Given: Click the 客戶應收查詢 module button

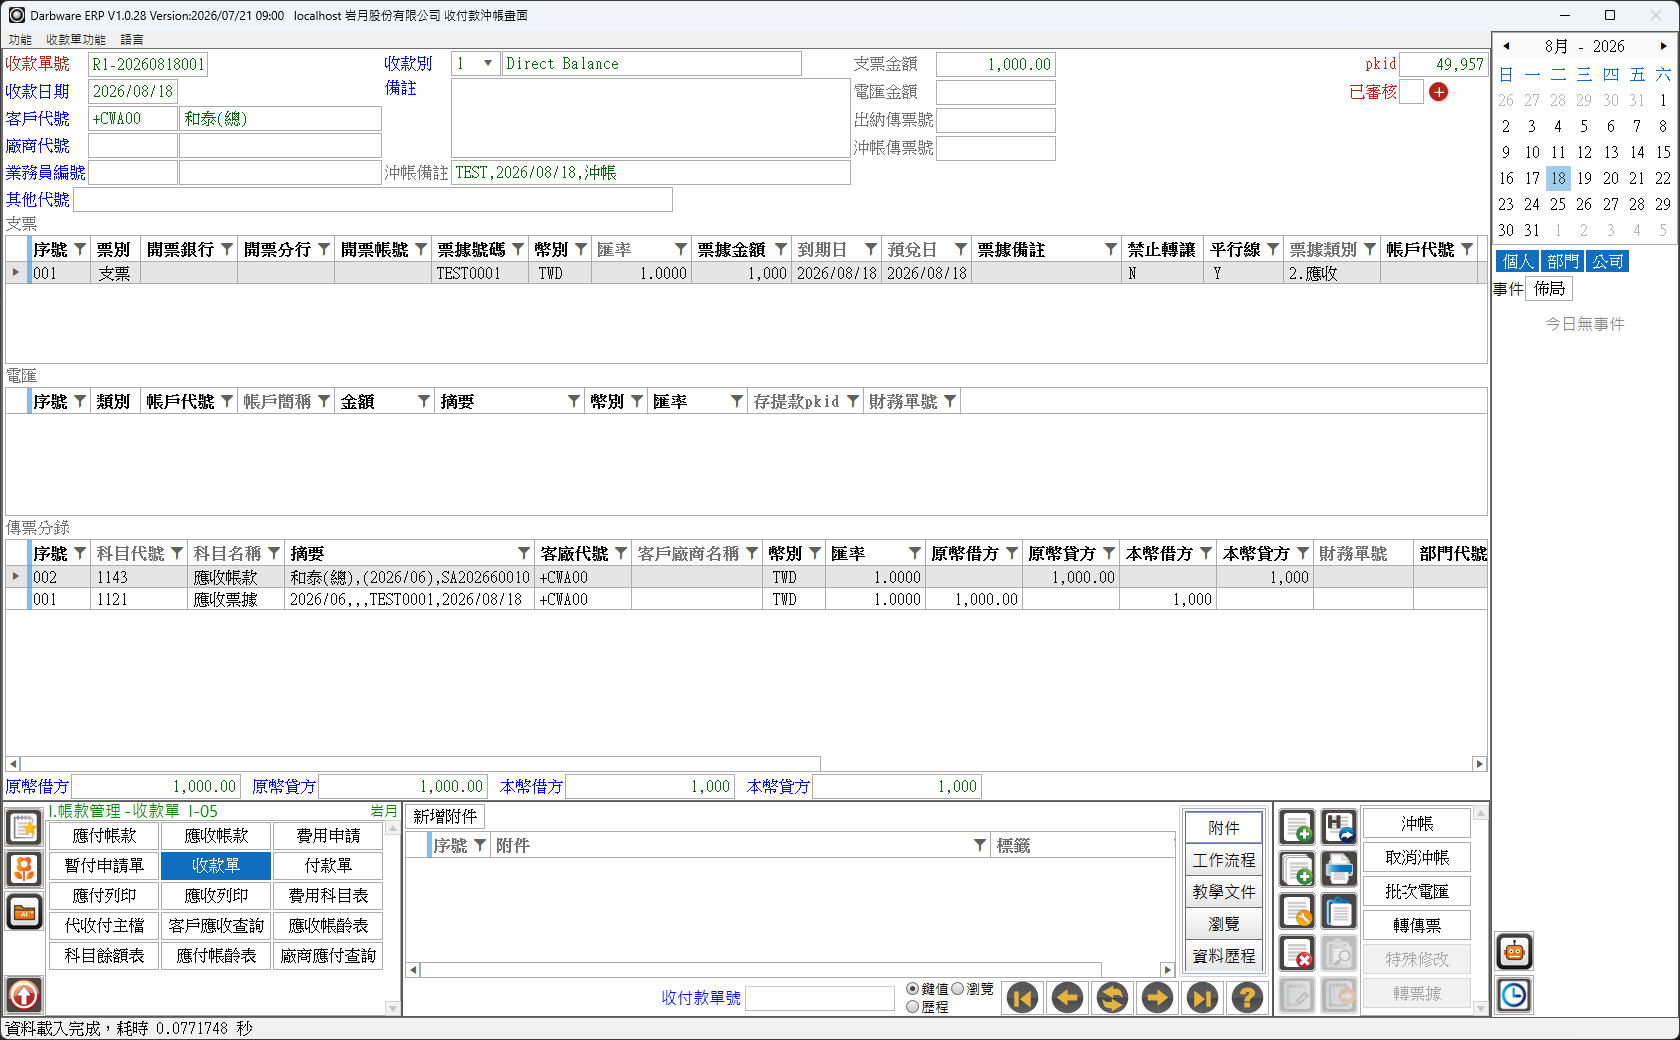Looking at the screenshot, I should click(216, 925).
